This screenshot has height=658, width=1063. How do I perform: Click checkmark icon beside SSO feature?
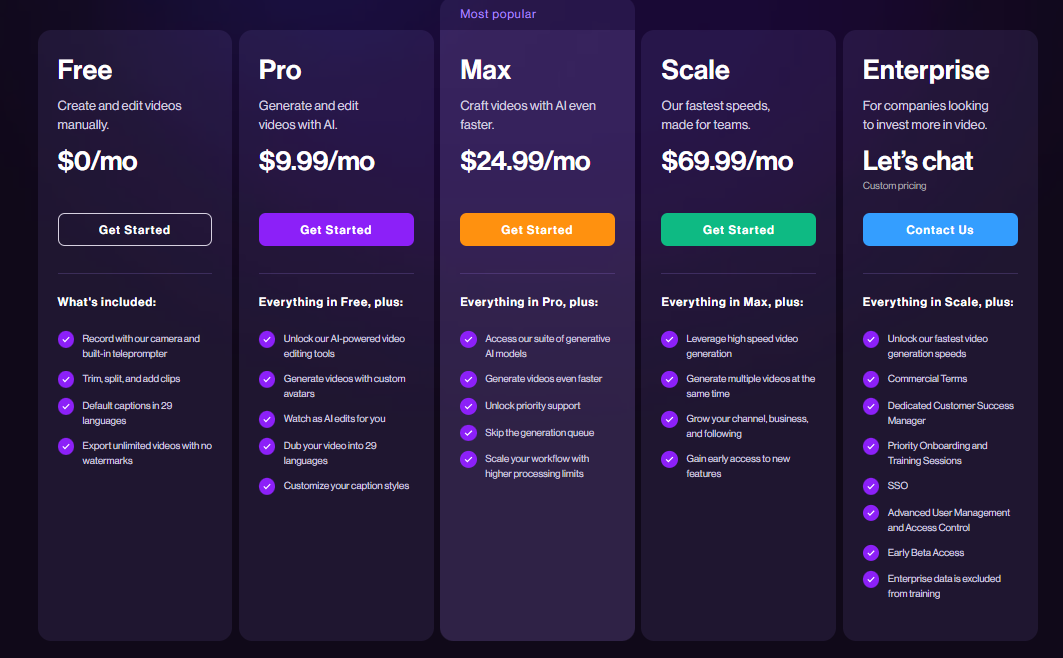(x=871, y=486)
